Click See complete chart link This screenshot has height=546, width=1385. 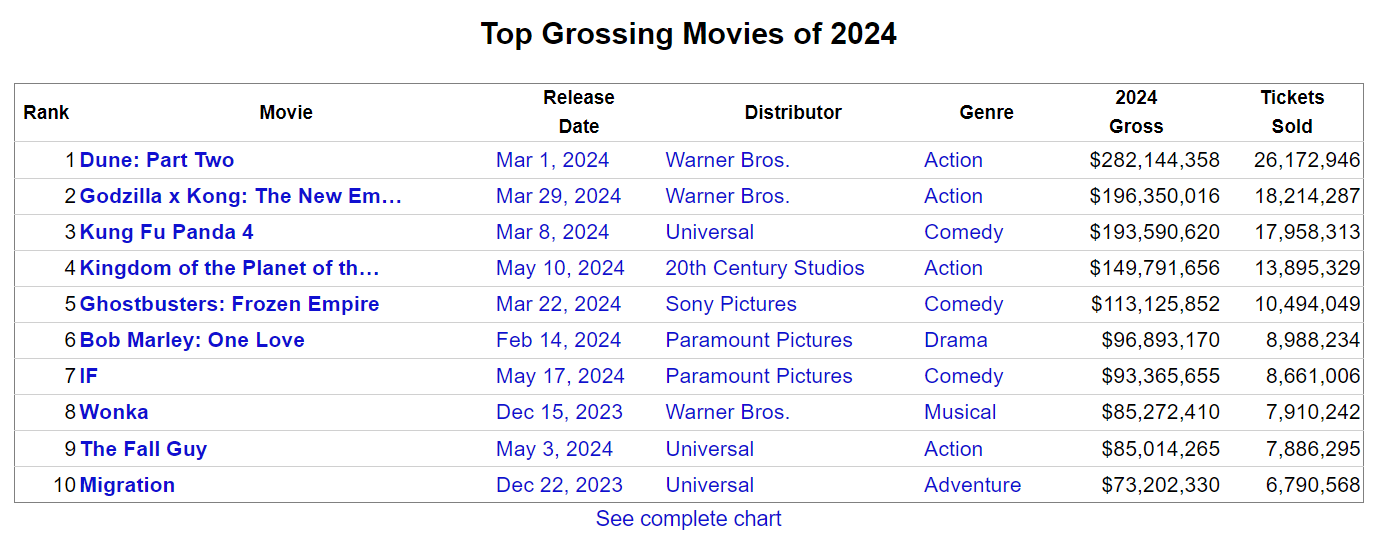(x=688, y=518)
